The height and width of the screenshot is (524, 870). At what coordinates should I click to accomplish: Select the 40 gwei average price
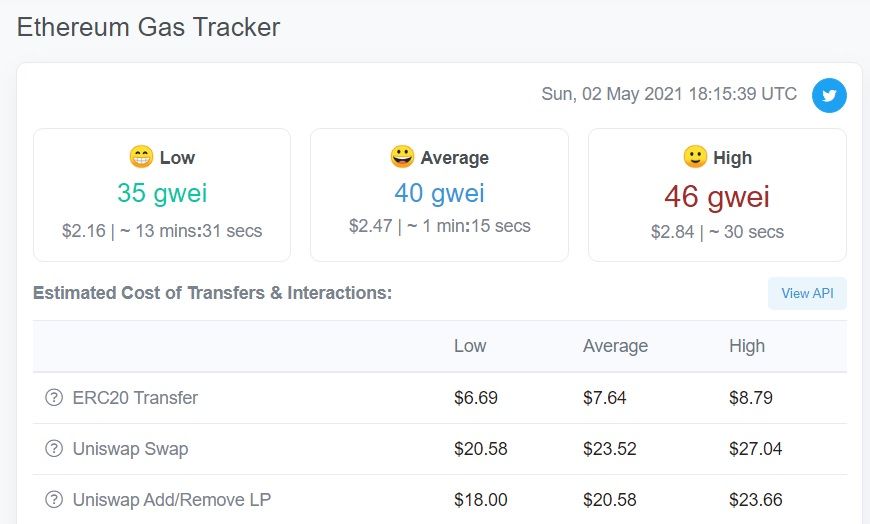click(x=439, y=193)
